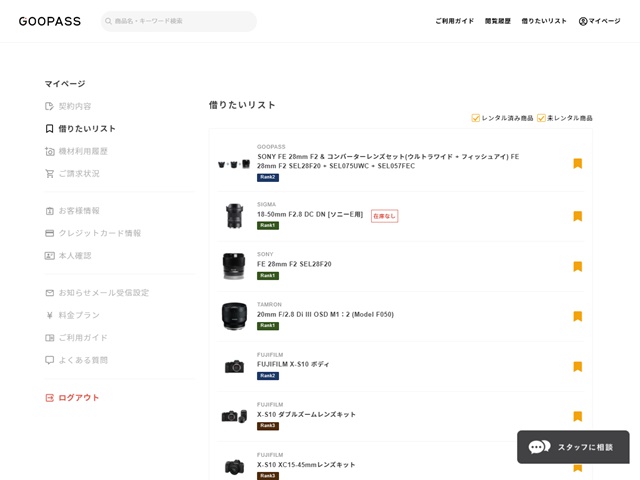
Task: Click the user account icon beside マイページ
Action: (x=583, y=21)
